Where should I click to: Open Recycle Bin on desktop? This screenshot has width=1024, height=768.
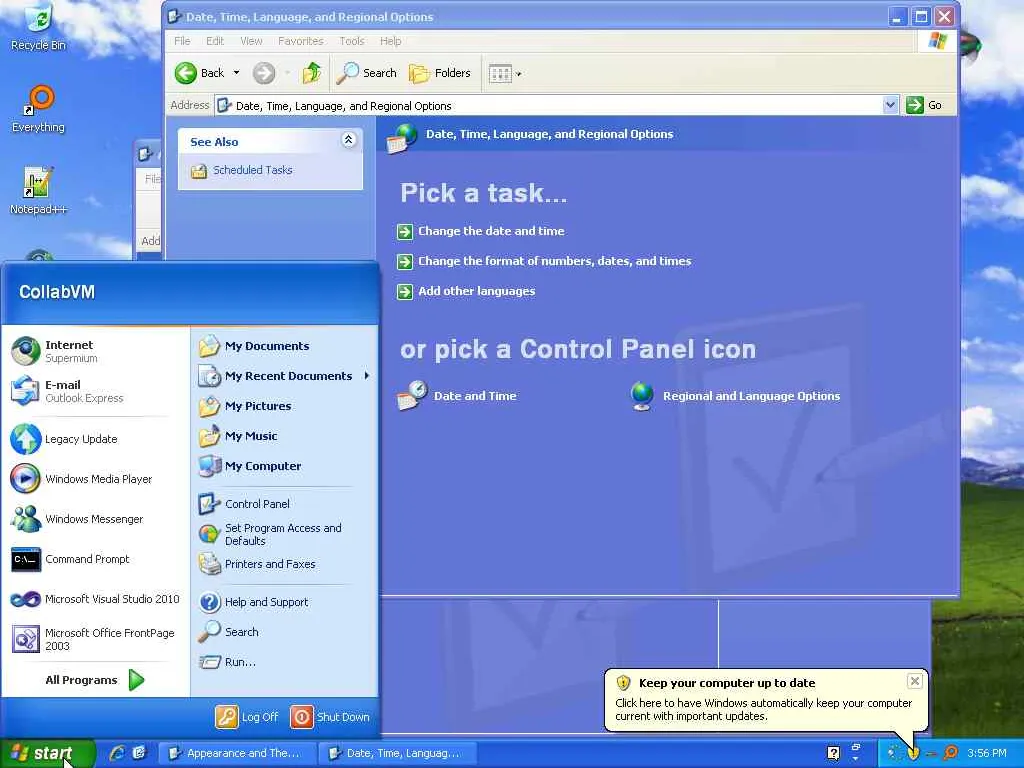click(39, 27)
